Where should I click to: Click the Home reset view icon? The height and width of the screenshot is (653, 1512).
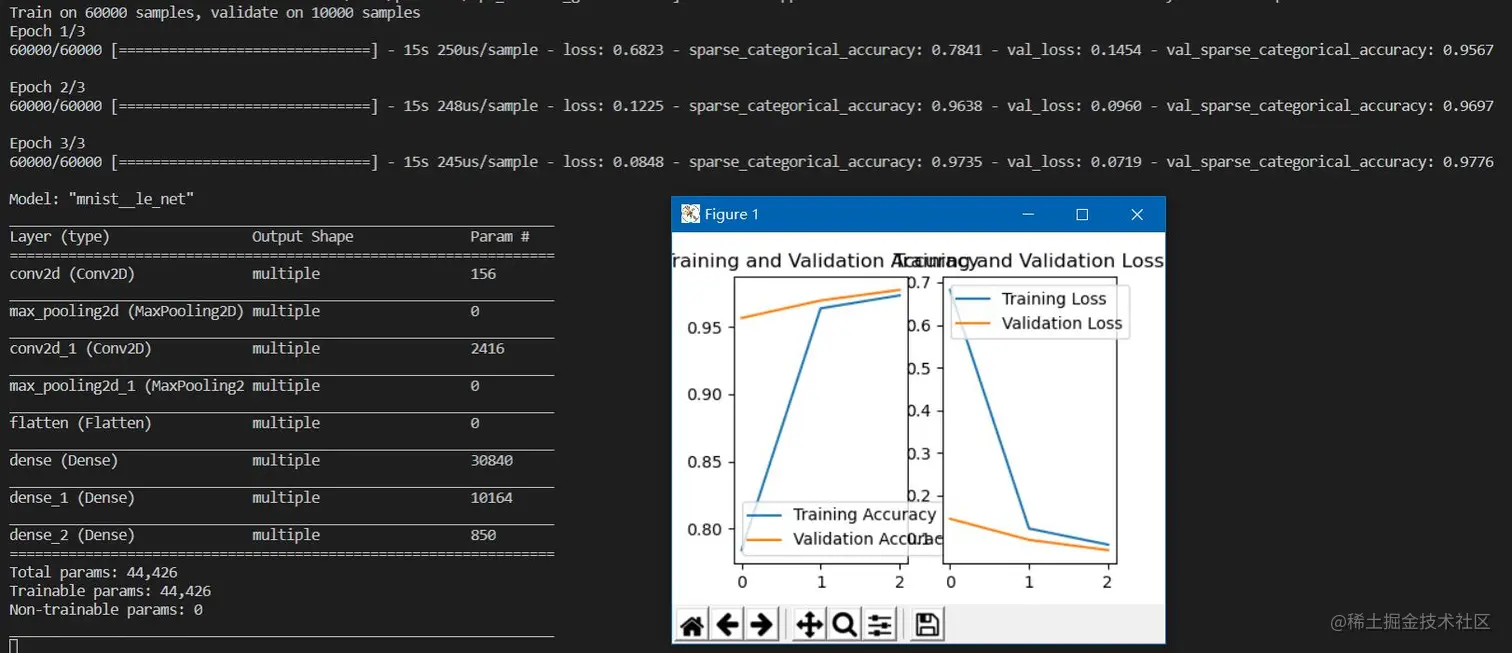[692, 626]
